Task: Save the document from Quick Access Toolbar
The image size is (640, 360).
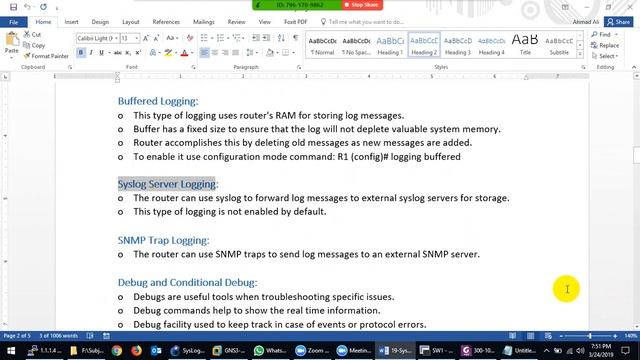Action: pyautogui.click(x=13, y=7)
